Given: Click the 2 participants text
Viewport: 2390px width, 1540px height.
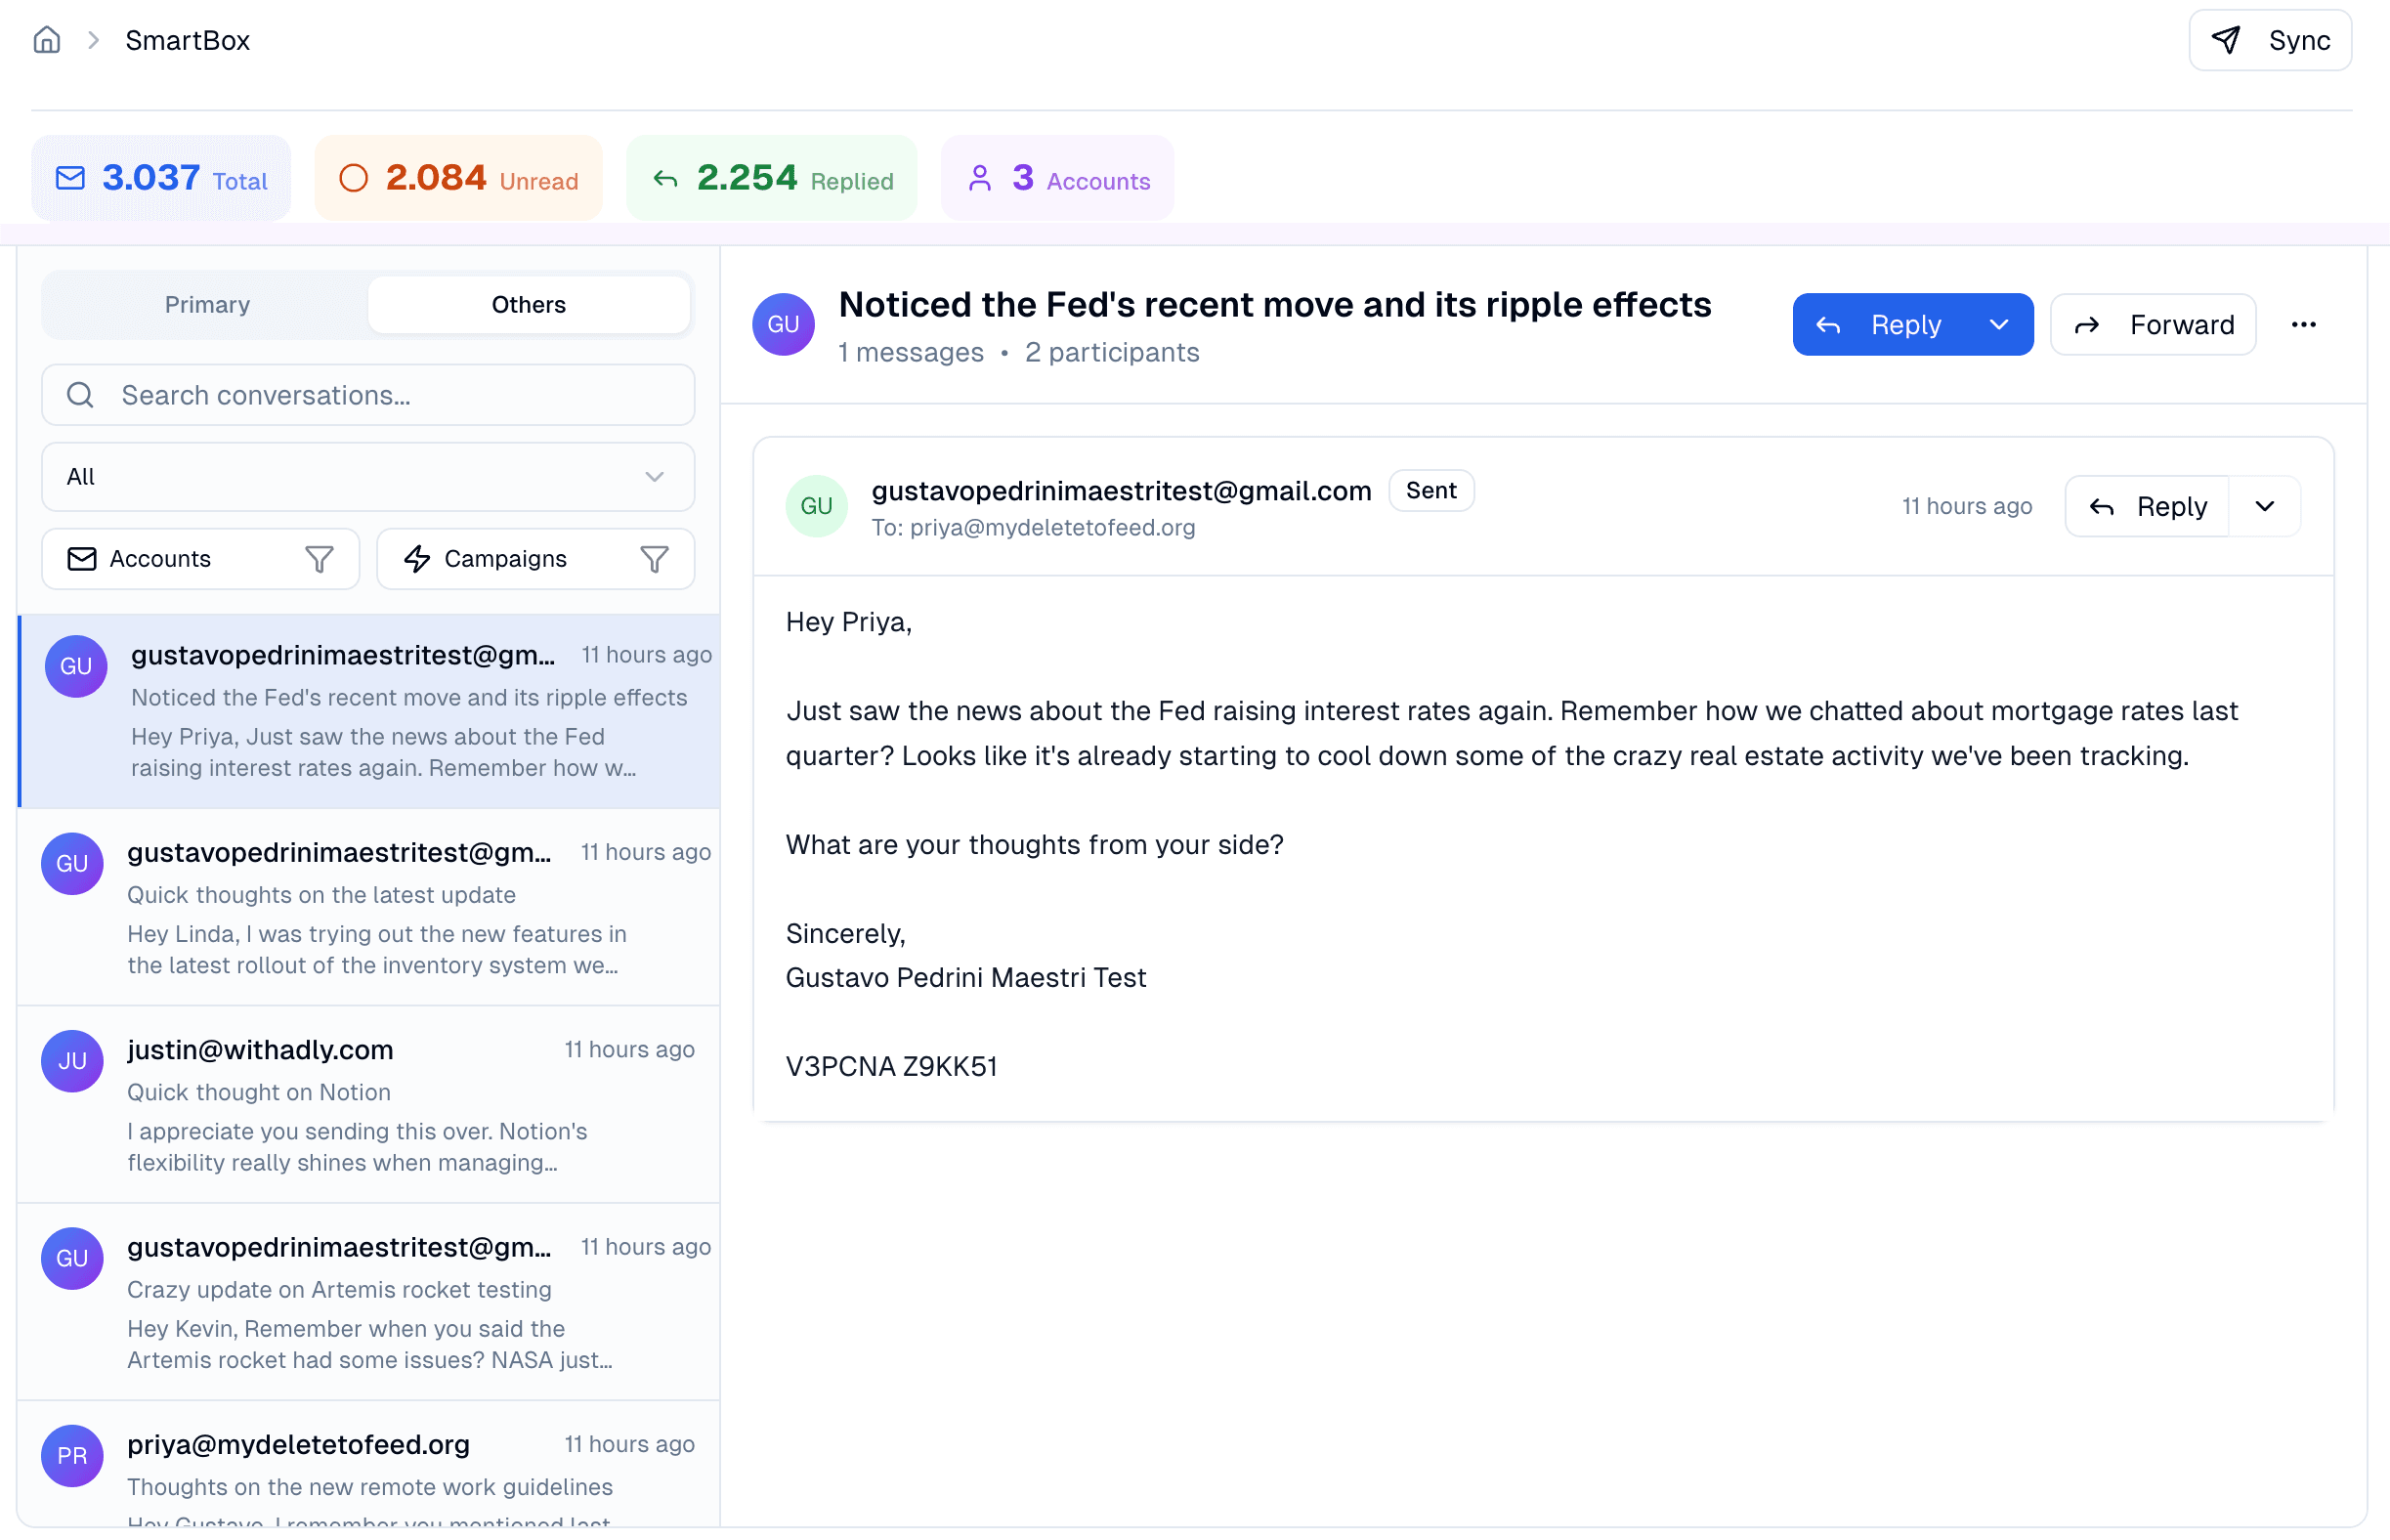Looking at the screenshot, I should pos(1112,352).
